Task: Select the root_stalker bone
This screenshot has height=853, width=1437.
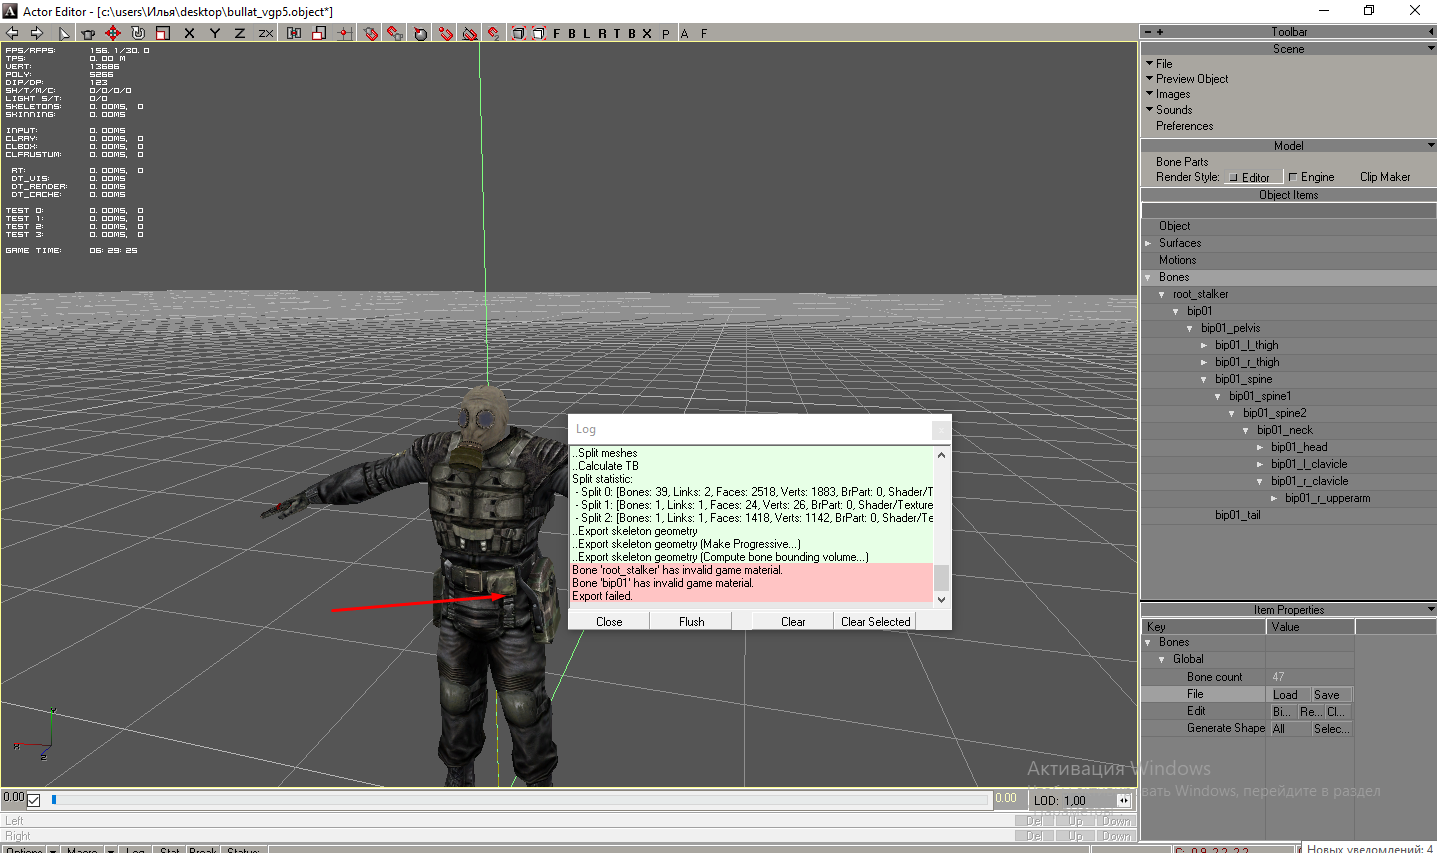Action: coord(1200,294)
